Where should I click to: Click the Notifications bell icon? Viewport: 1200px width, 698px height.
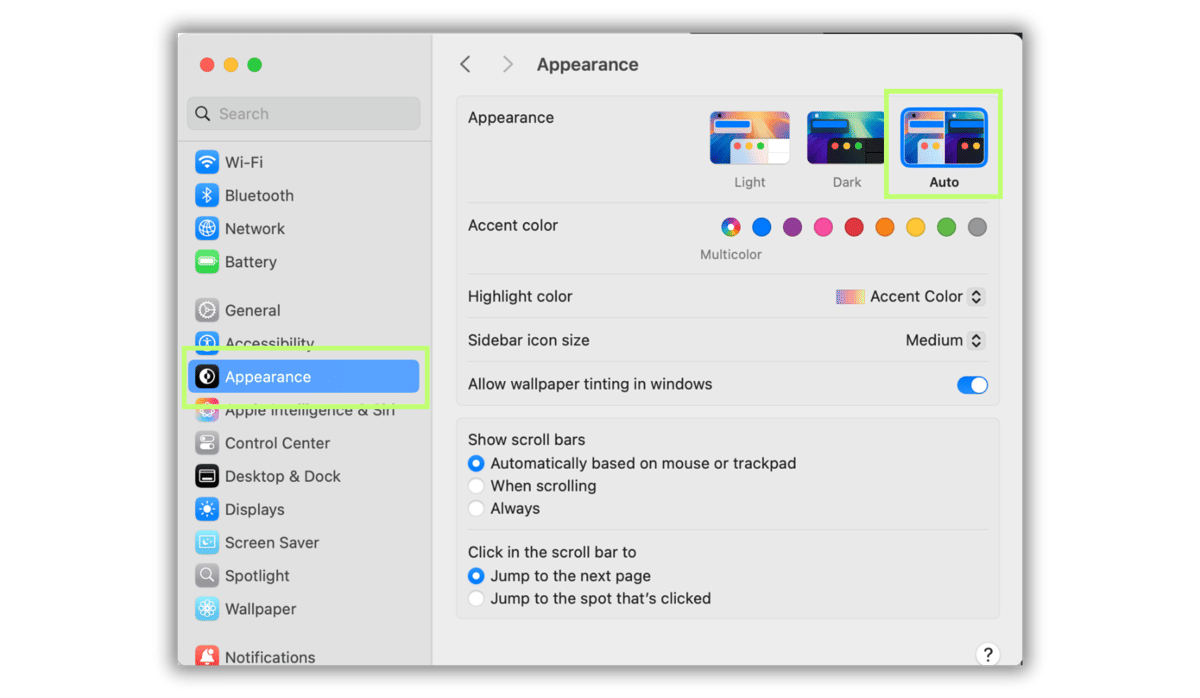[x=207, y=656]
